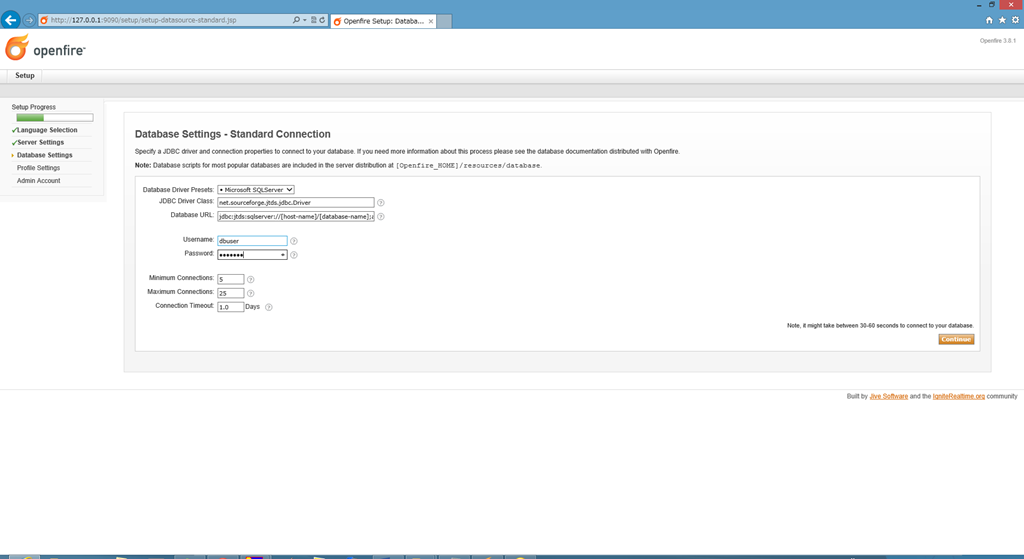Click heading 'Database Settings - Standard Connection'
This screenshot has width=1024, height=559.
click(232, 134)
